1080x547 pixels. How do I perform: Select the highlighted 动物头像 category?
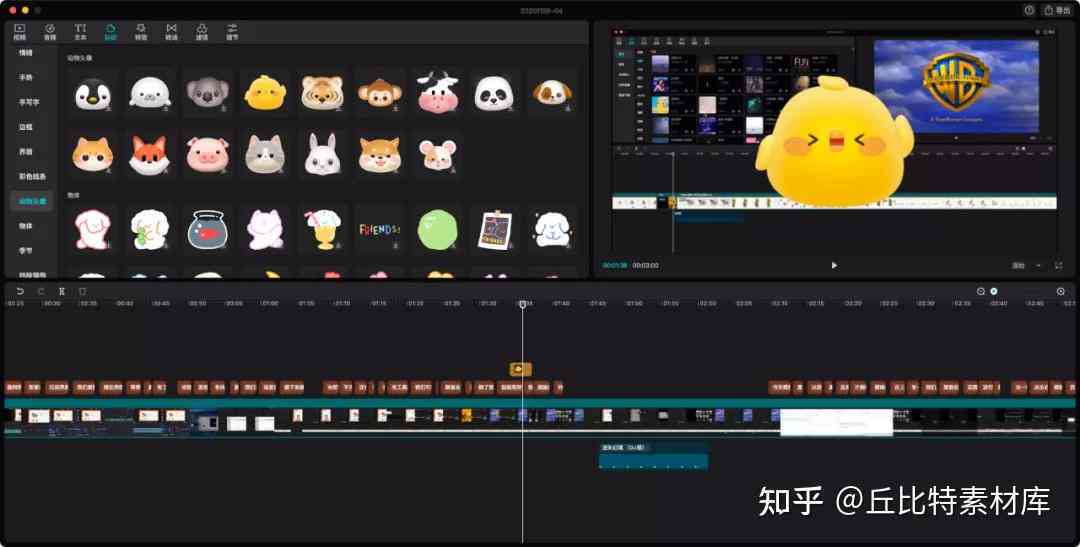32,201
